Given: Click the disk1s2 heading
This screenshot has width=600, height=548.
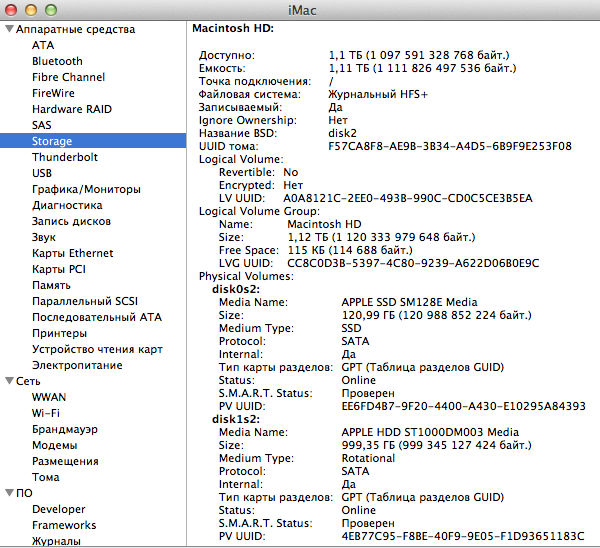Looking at the screenshot, I should [x=236, y=419].
